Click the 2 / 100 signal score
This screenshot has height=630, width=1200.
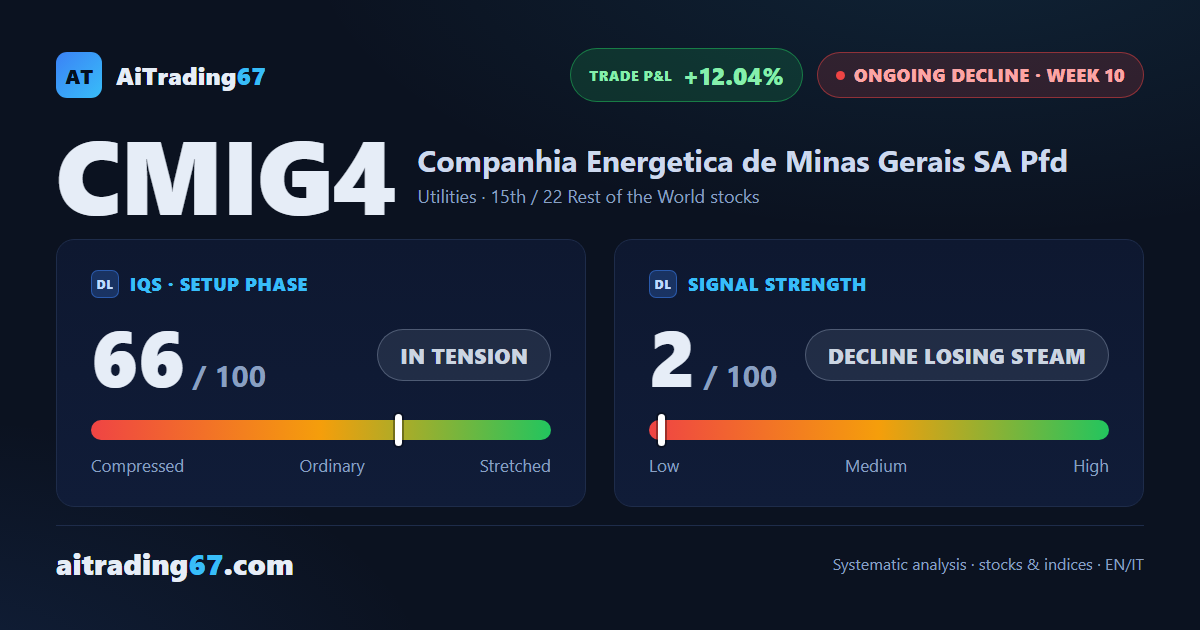pyautogui.click(x=714, y=362)
